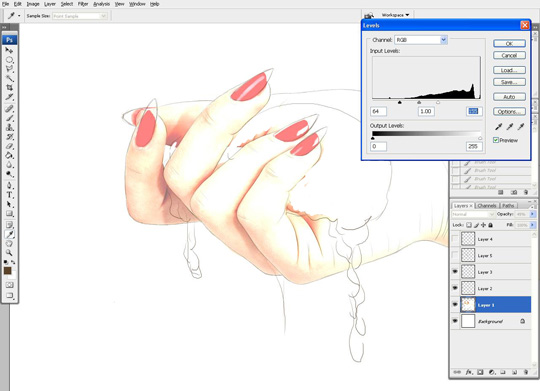This screenshot has height=391, width=540.
Task: Click the add layer mask icon
Action: coord(480,372)
